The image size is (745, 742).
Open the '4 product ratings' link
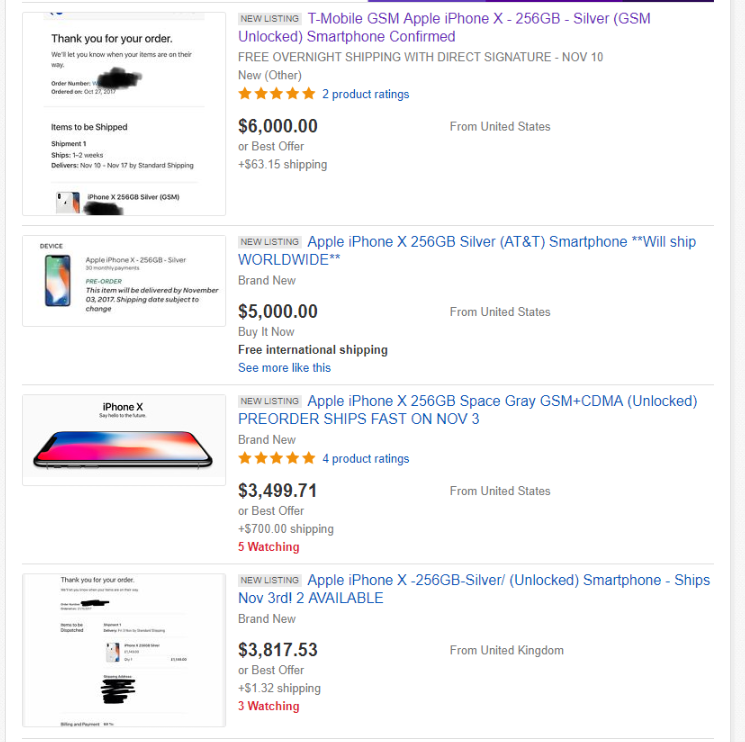point(365,459)
